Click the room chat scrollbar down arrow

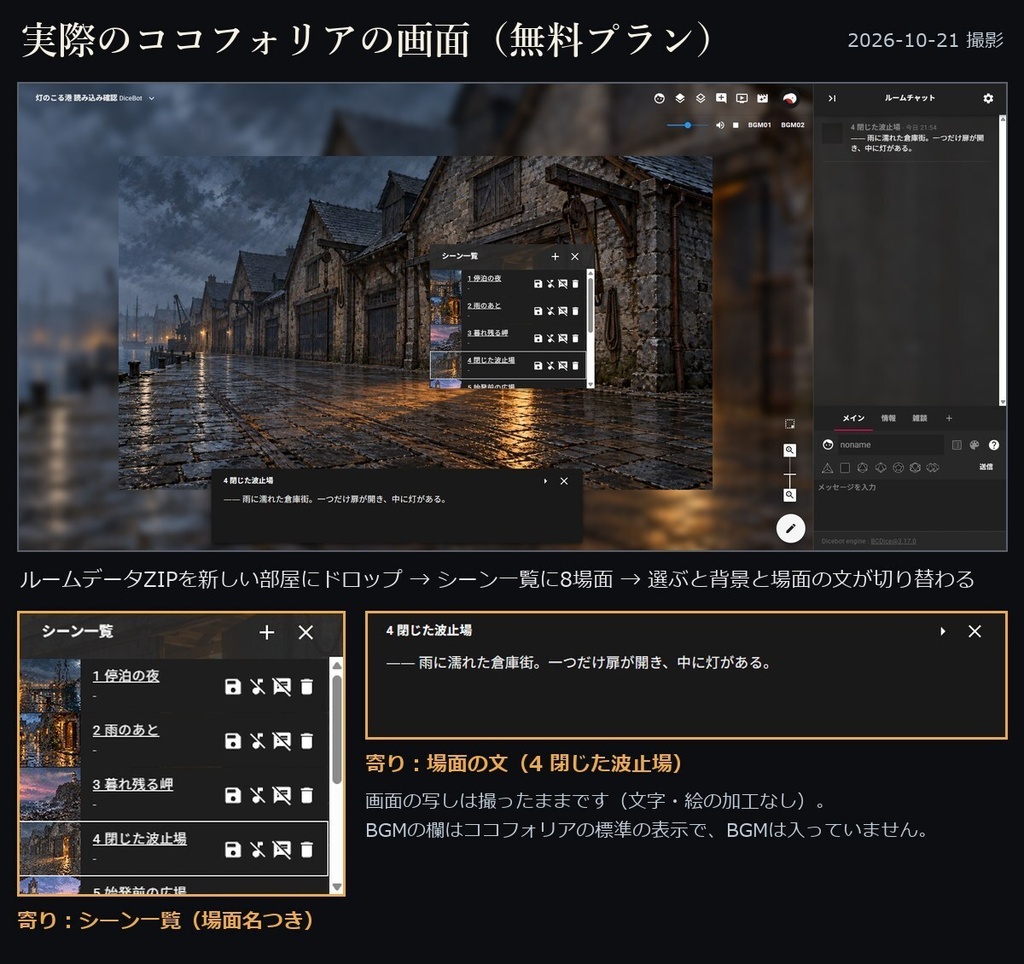click(1002, 402)
